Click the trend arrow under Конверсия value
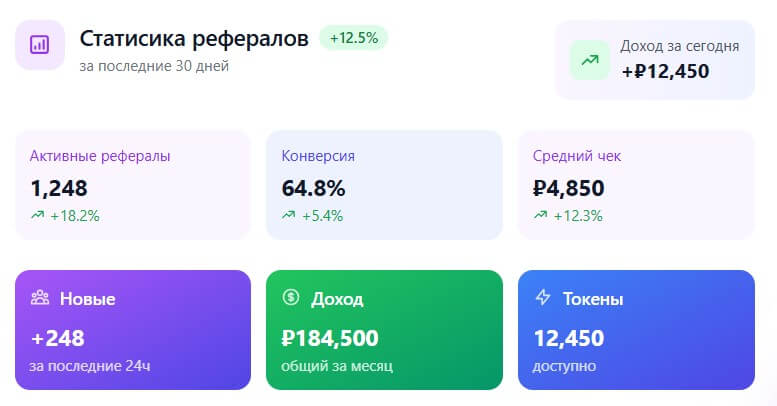 [x=289, y=215]
